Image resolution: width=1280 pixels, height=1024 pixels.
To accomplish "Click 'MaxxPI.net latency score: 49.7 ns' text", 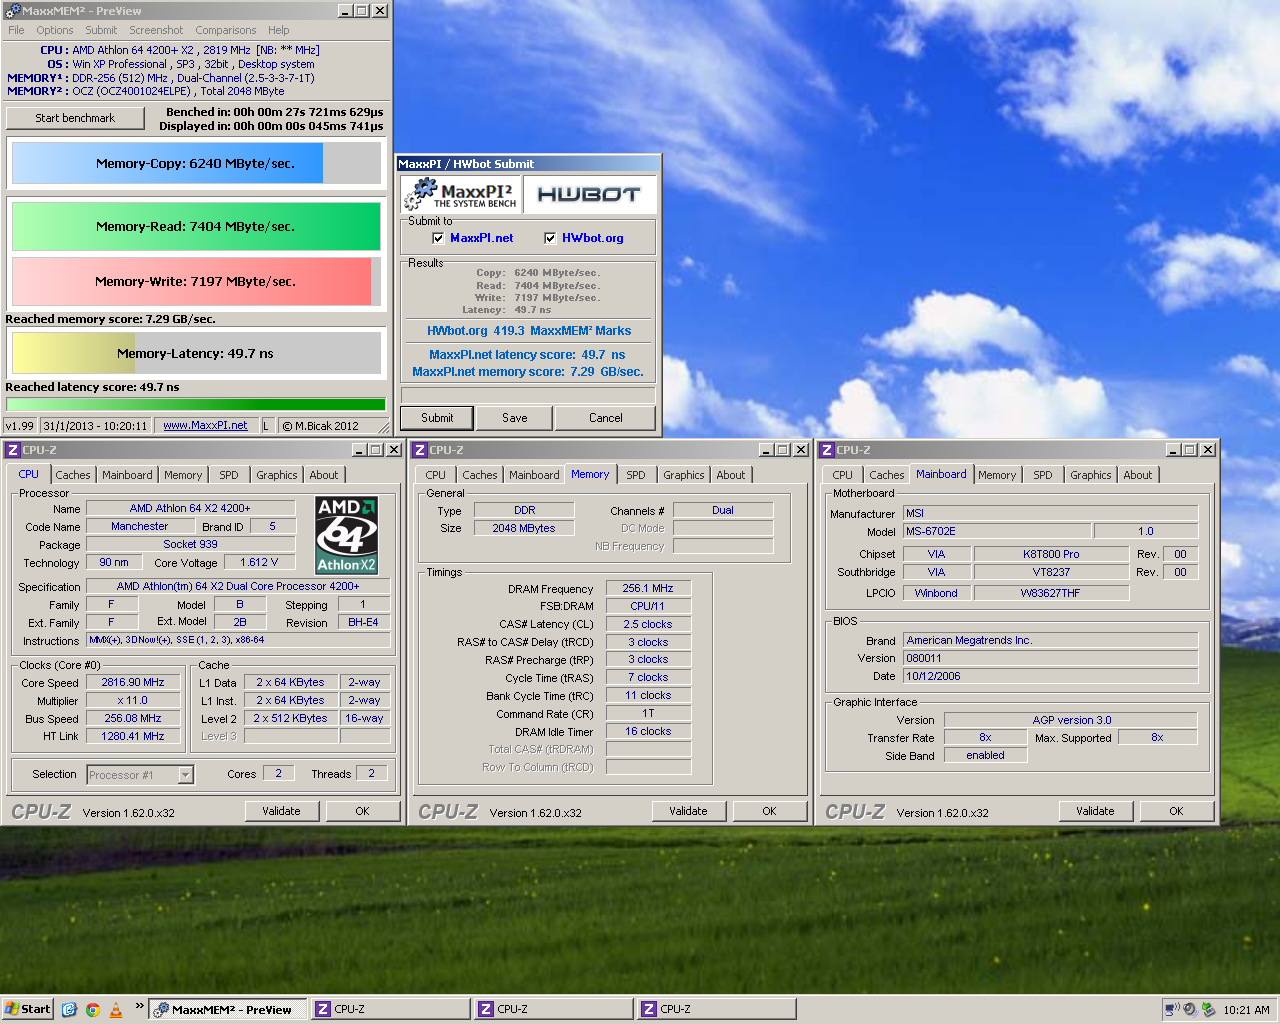I will (527, 355).
